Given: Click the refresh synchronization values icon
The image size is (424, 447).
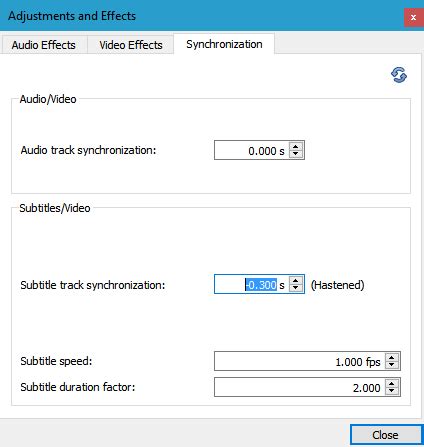Looking at the screenshot, I should click(x=399, y=75).
